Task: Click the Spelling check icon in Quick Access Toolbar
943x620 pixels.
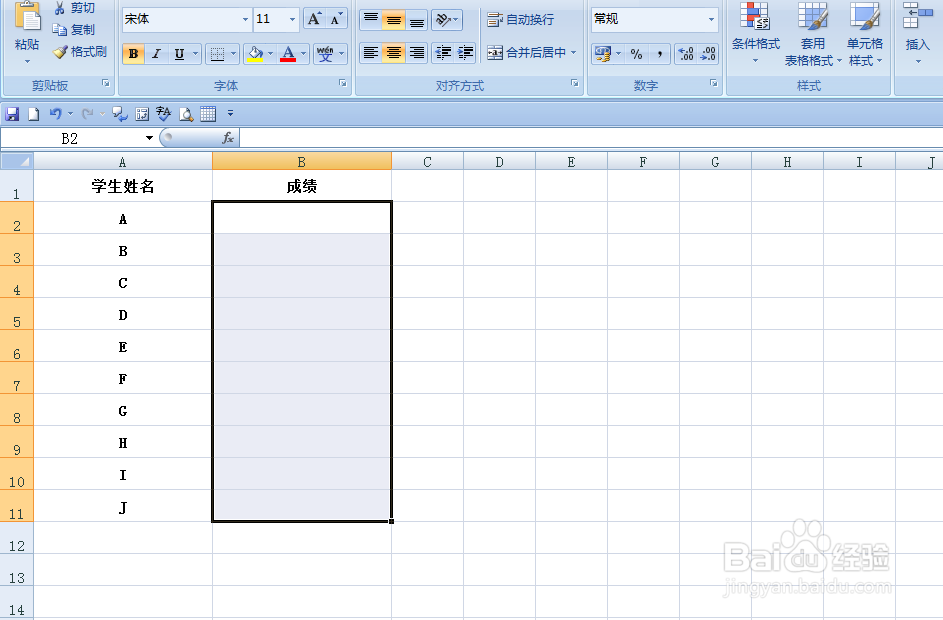Action: [162, 113]
